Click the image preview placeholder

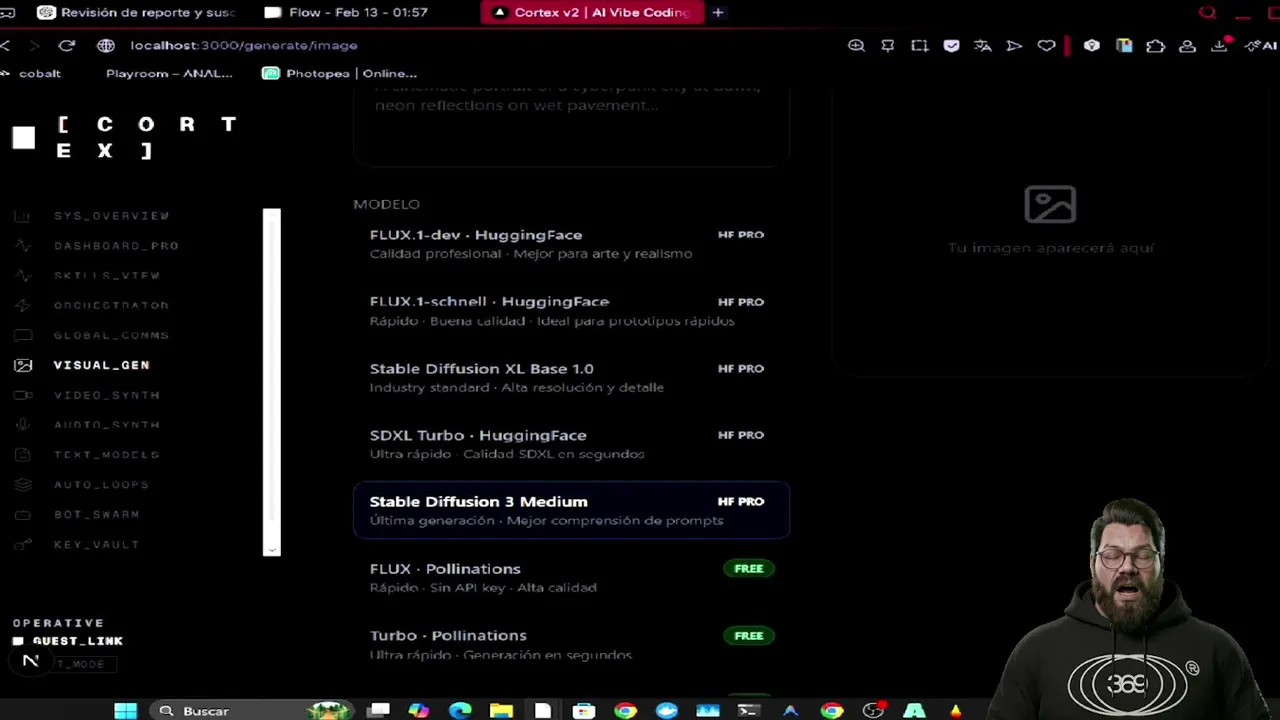(1050, 222)
